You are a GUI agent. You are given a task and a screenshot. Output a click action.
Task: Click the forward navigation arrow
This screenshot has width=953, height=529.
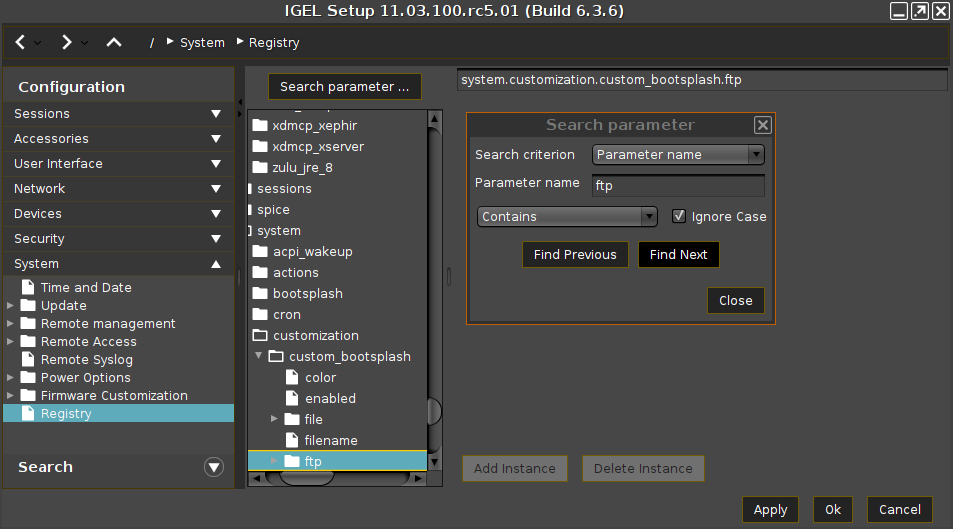[66, 42]
